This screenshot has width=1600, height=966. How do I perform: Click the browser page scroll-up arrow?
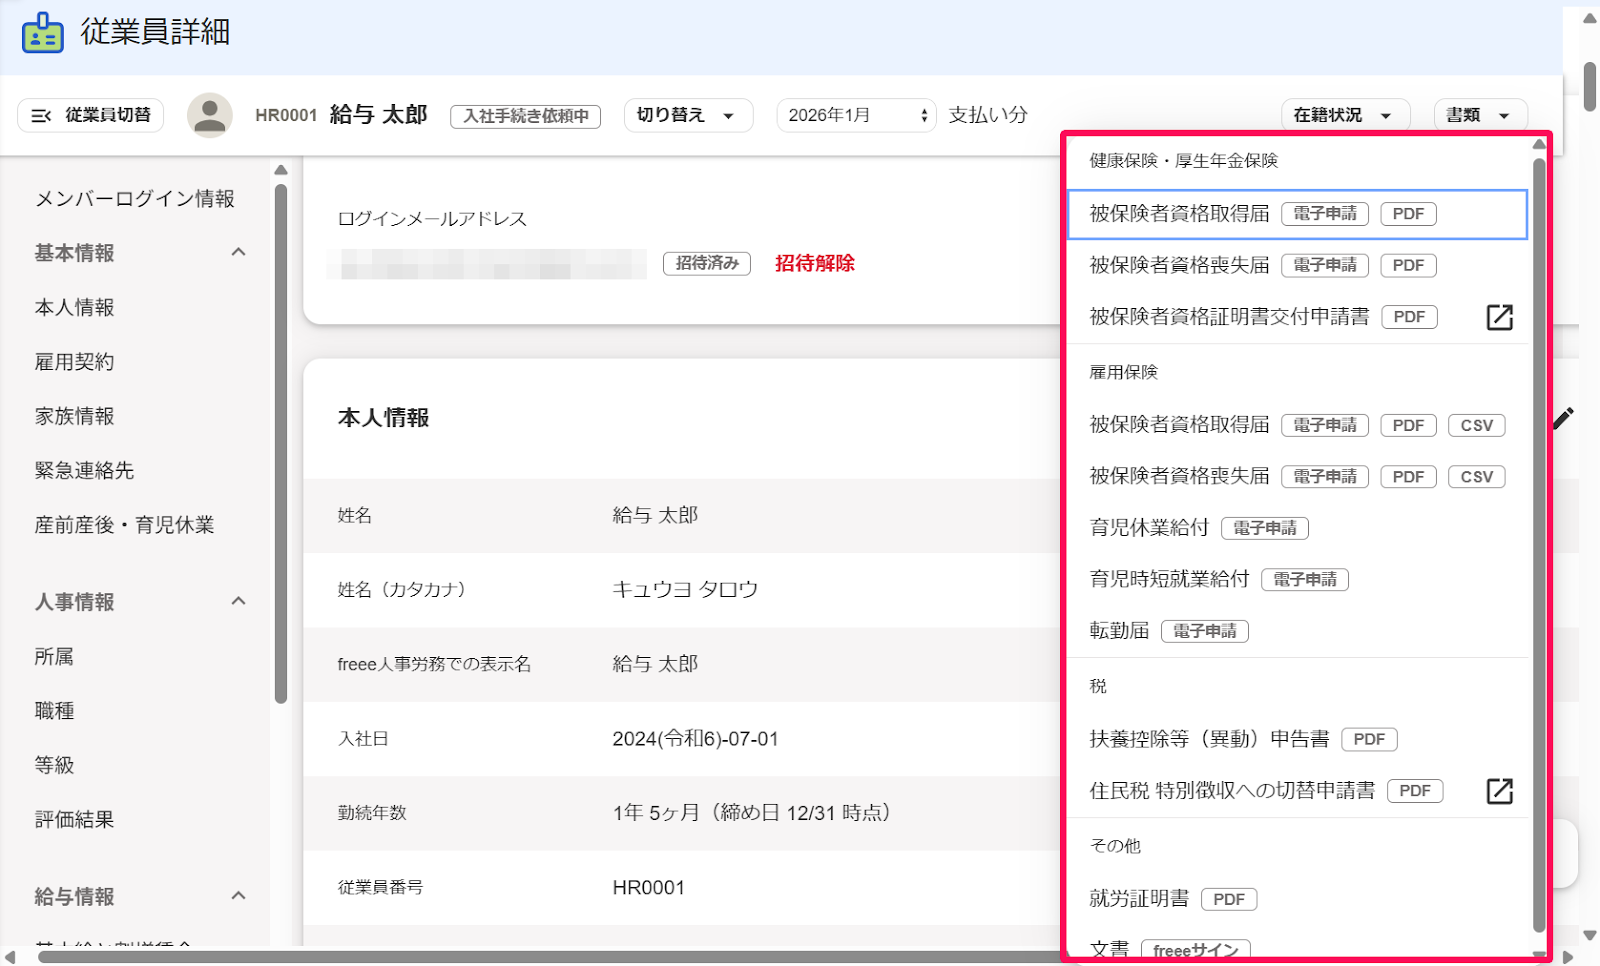[x=1590, y=18]
